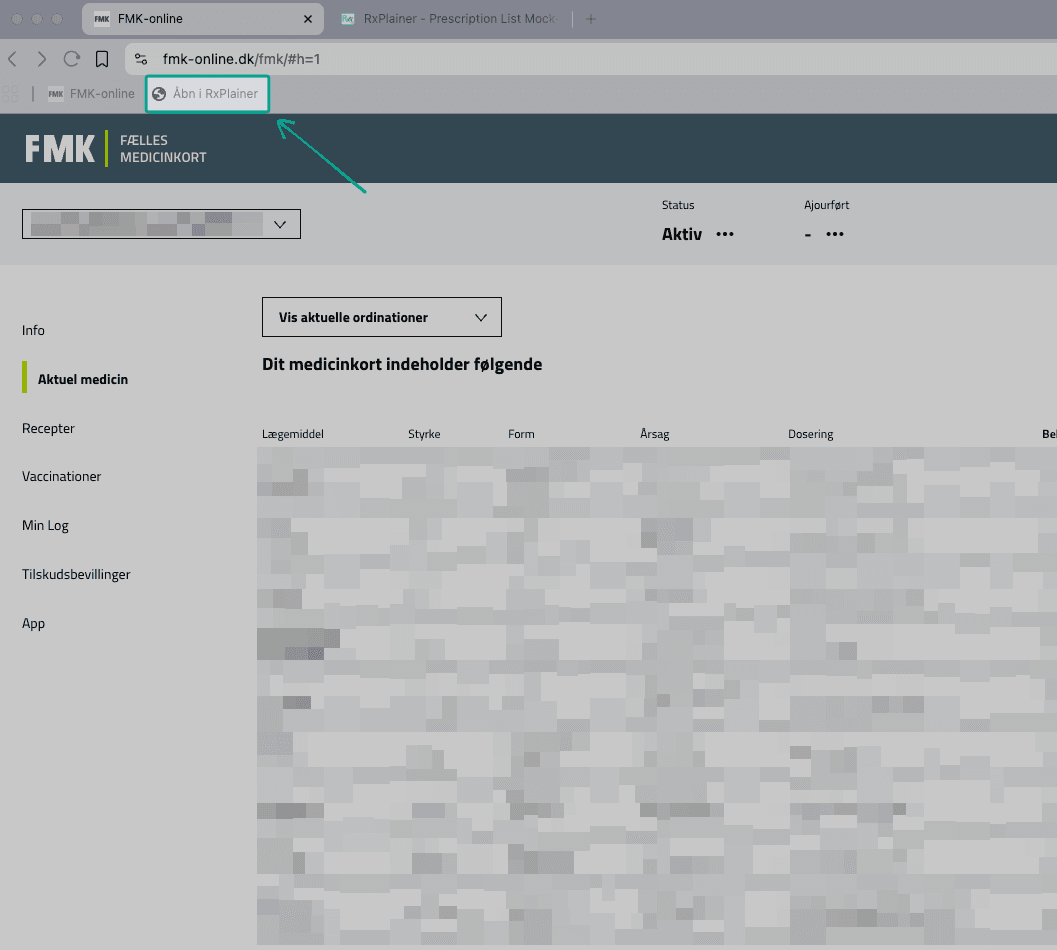Reload the FMK-online page
Viewport: 1057px width, 950px height.
click(x=71, y=59)
